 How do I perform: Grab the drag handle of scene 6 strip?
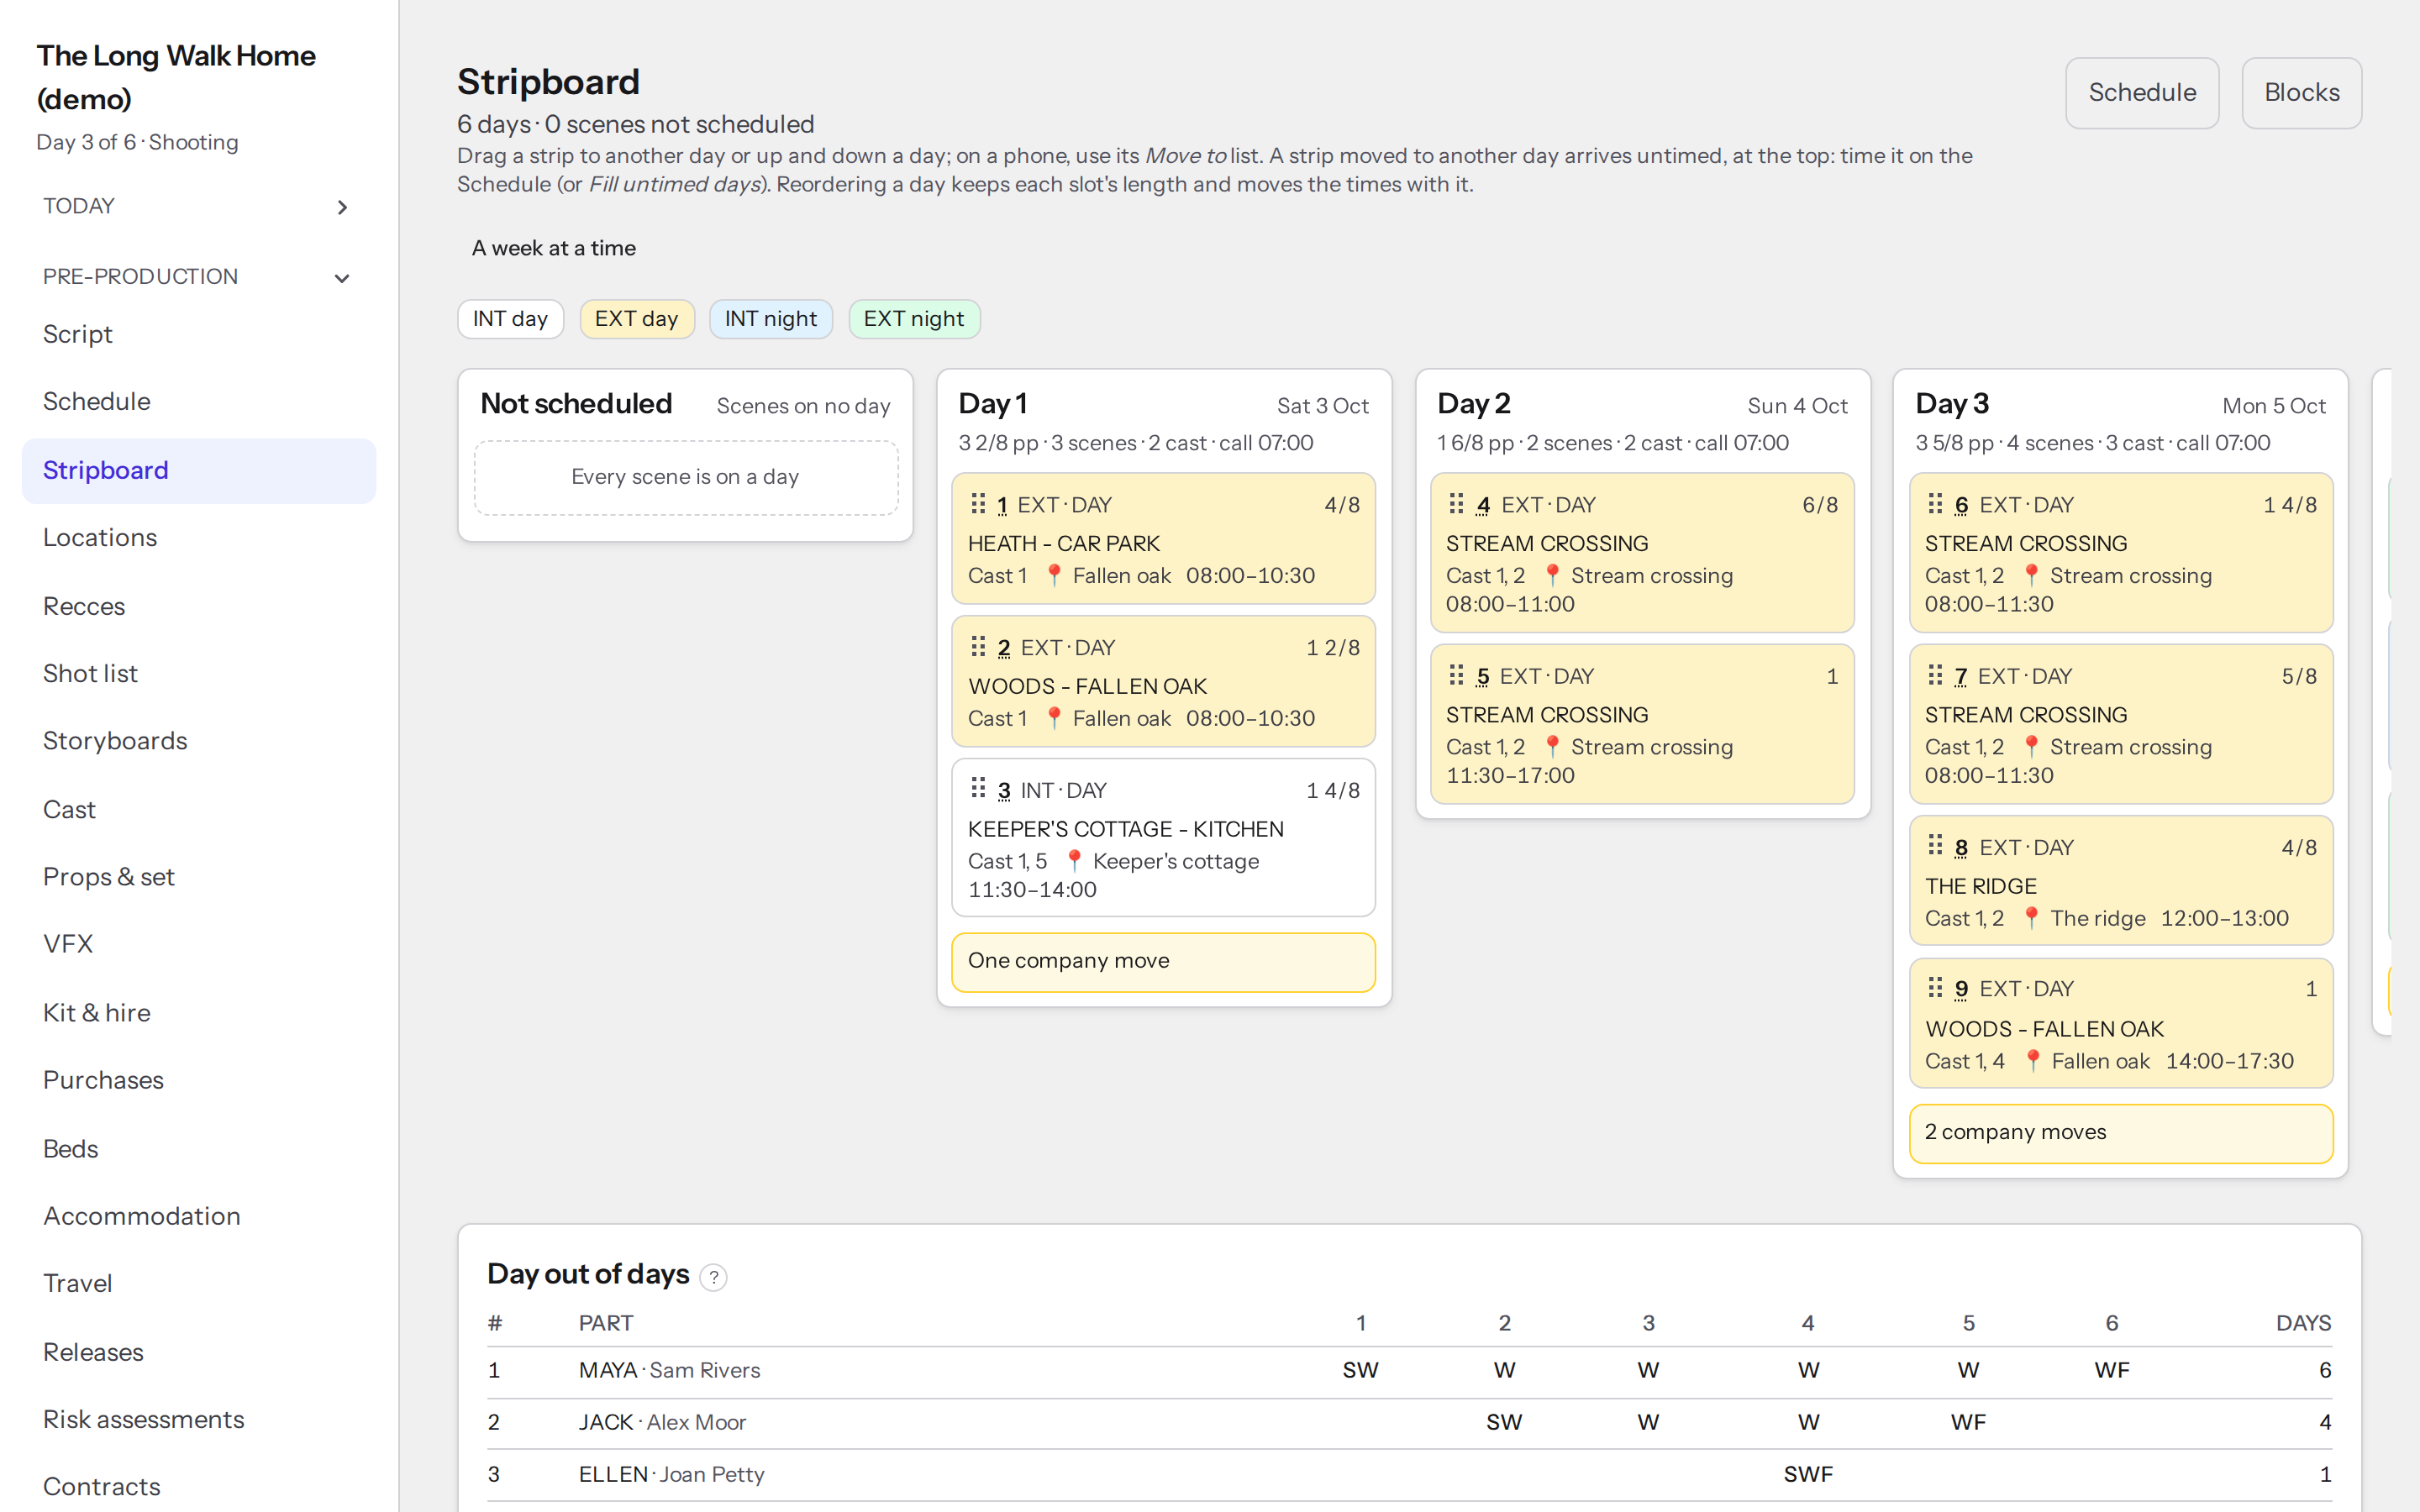point(1935,504)
